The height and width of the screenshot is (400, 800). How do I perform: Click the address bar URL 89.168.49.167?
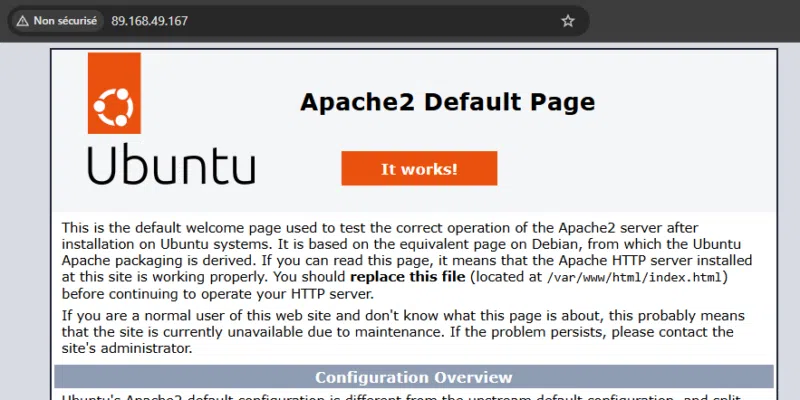149,21
